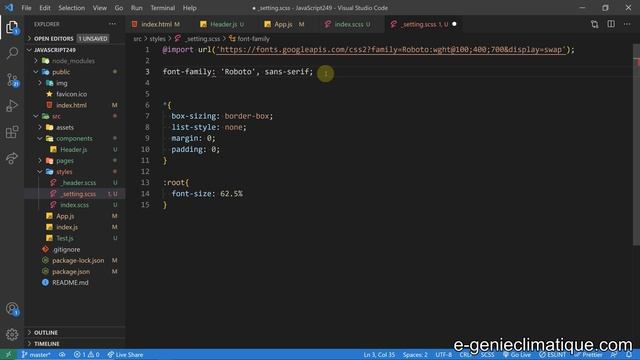
Task: Open the Edit menu
Action: point(45,8)
